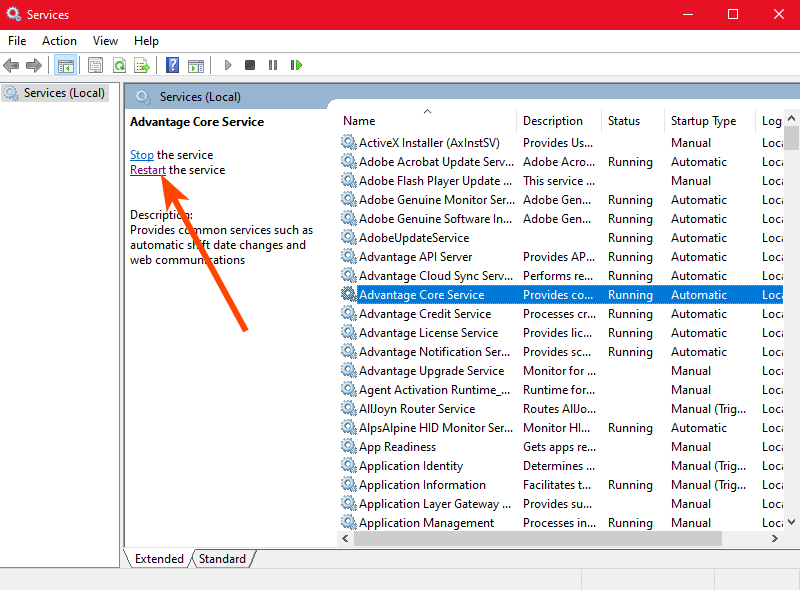Toggle the Show/Hide Action Pane icon
Screen dimensions: 800x590
196,65
